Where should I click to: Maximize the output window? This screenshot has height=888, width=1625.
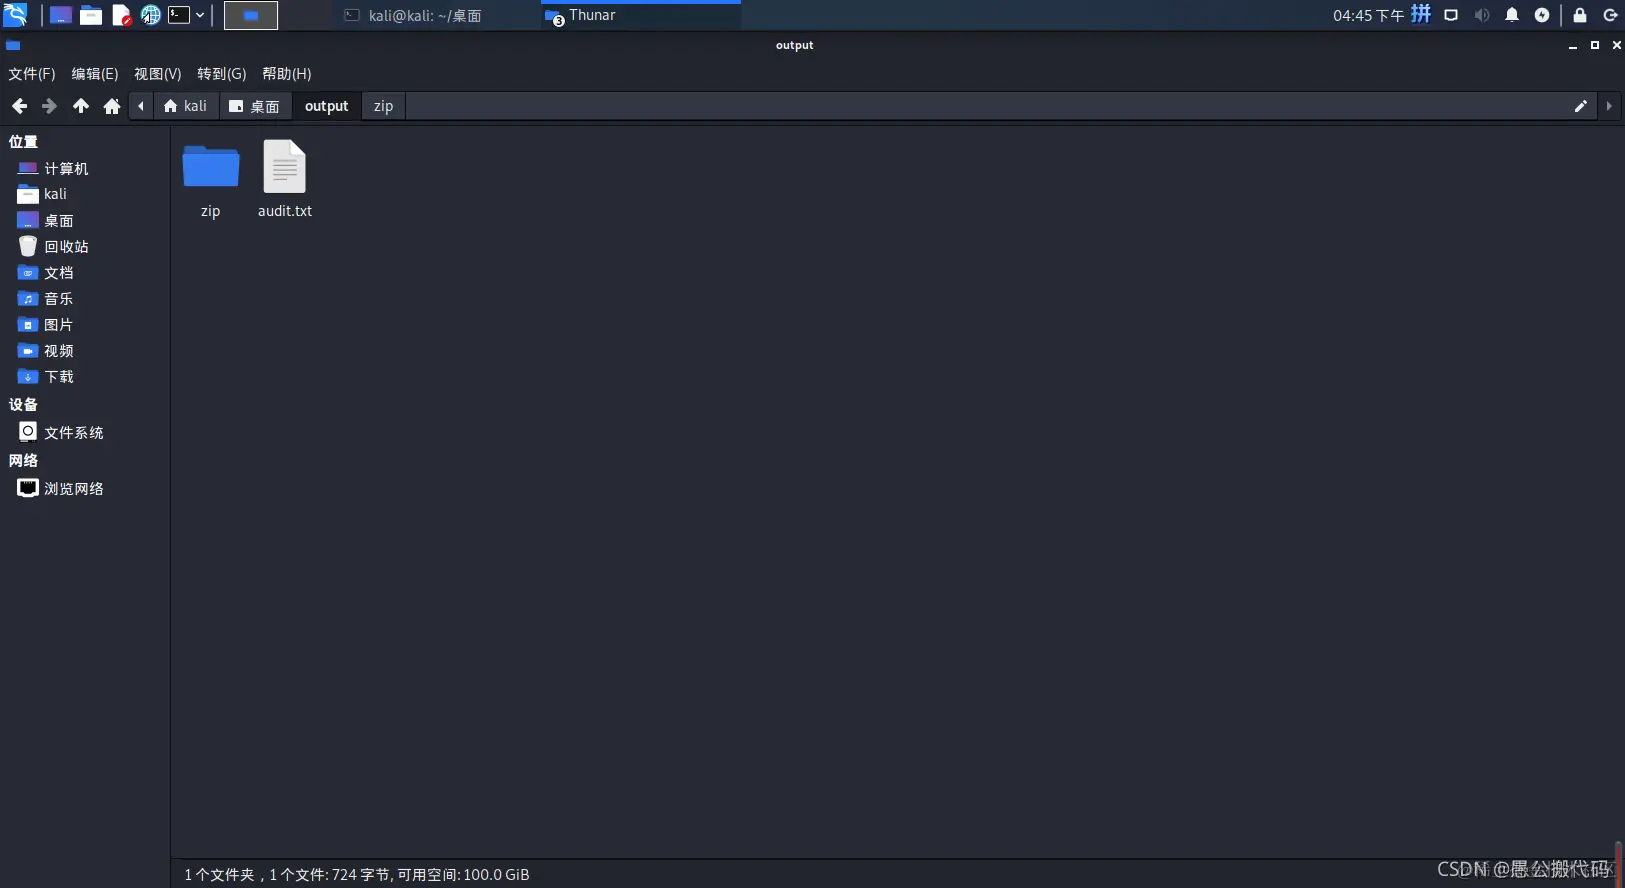(1595, 45)
